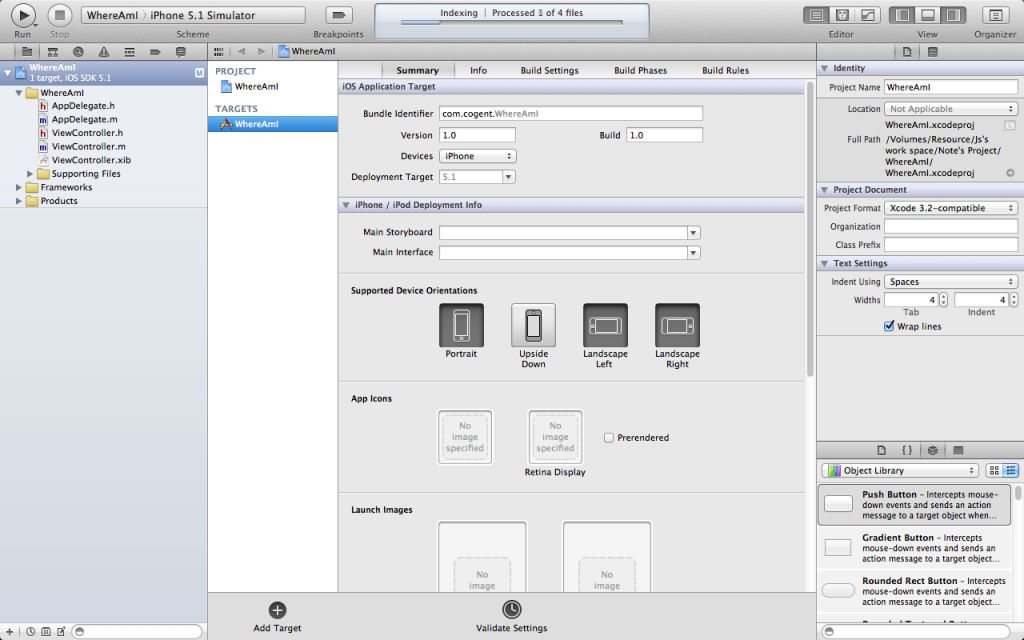Open the Devices dropdown showing iPhone
1024x640 pixels.
pos(477,156)
